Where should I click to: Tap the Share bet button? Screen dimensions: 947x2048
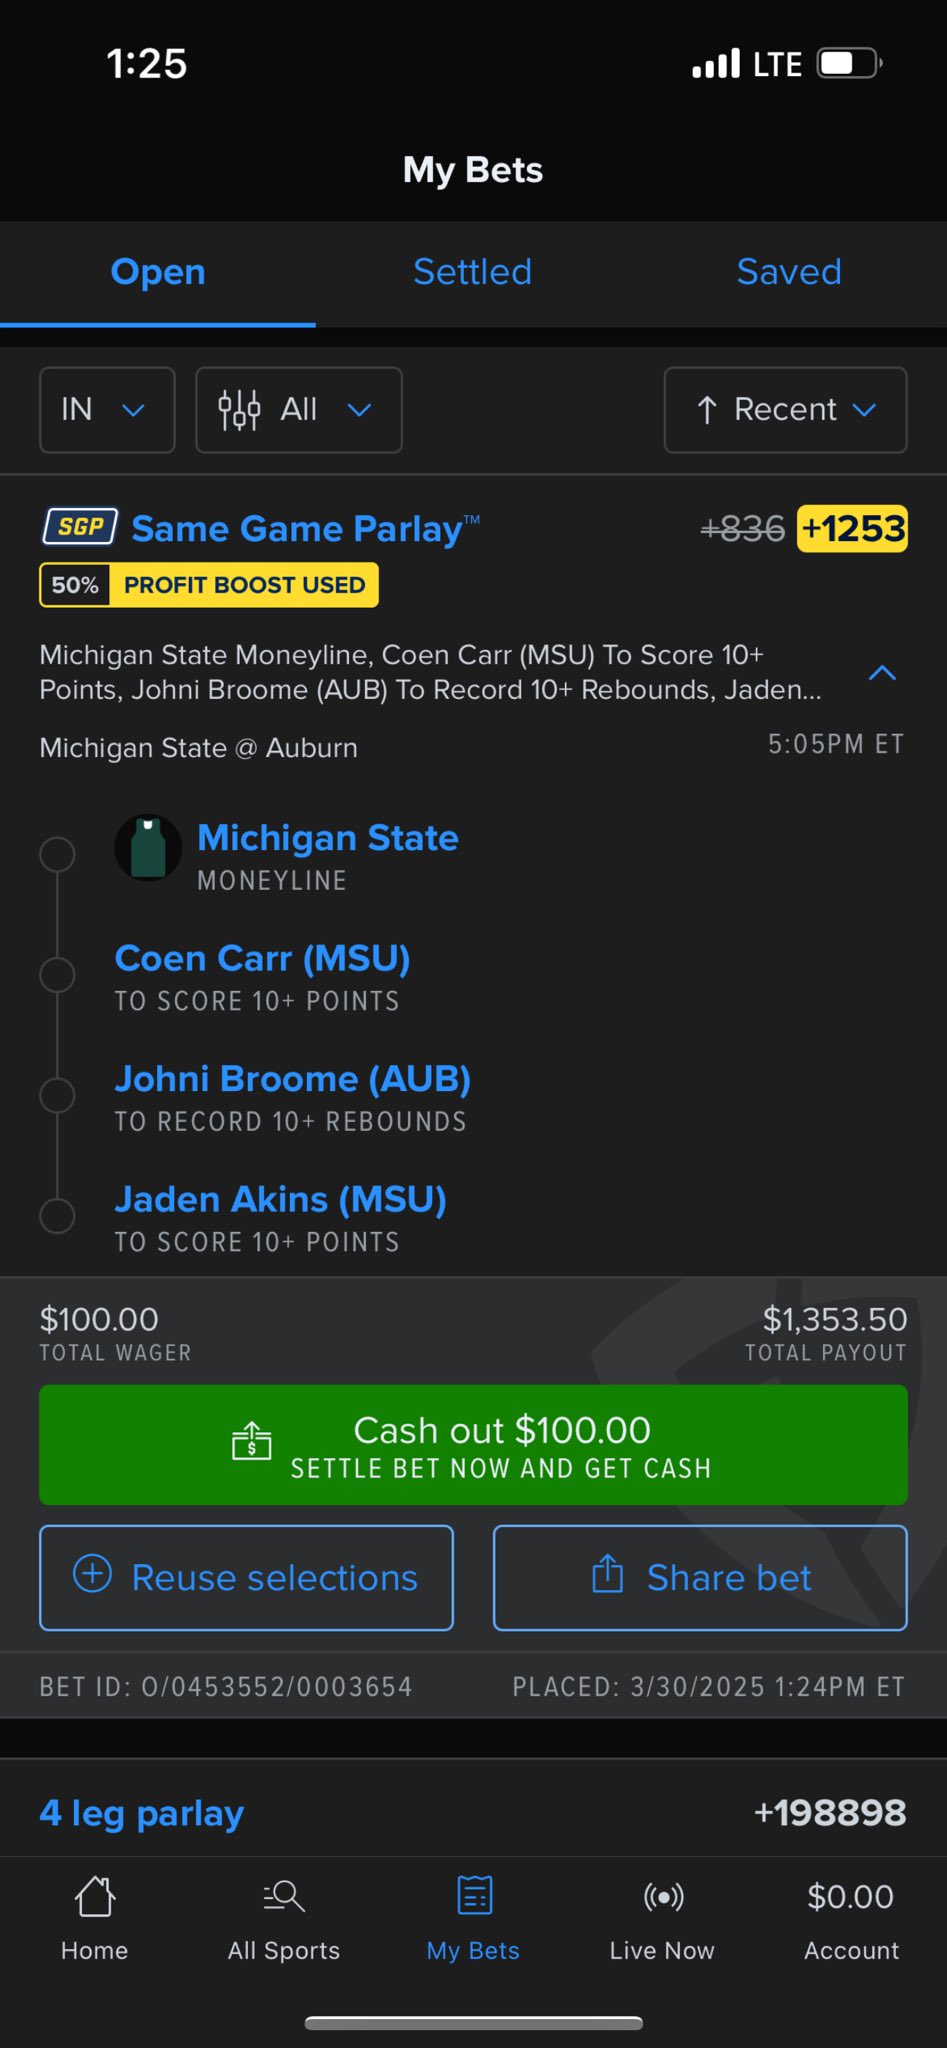click(700, 1577)
